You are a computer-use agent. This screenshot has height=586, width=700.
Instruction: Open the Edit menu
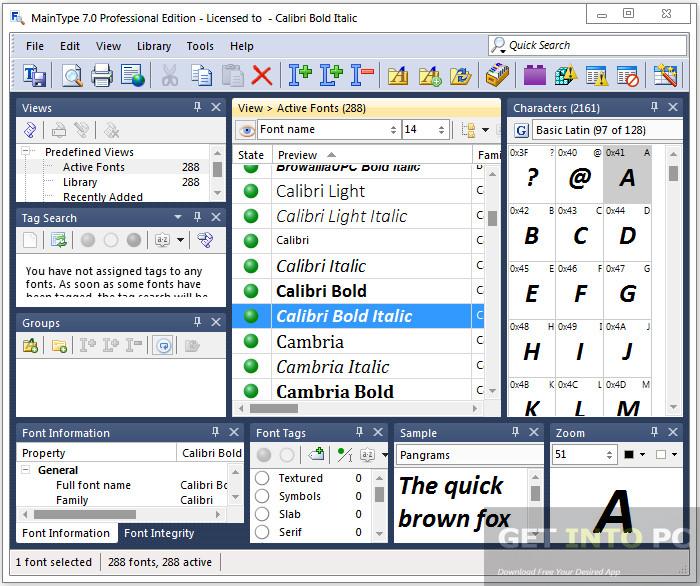click(x=70, y=46)
